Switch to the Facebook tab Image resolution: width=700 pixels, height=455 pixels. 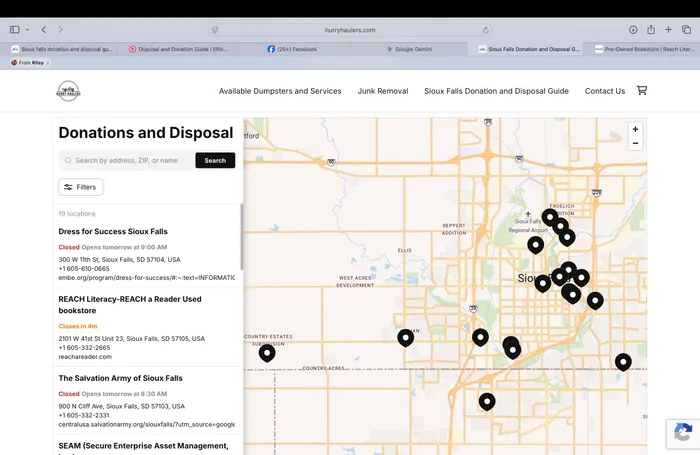tap(292, 48)
